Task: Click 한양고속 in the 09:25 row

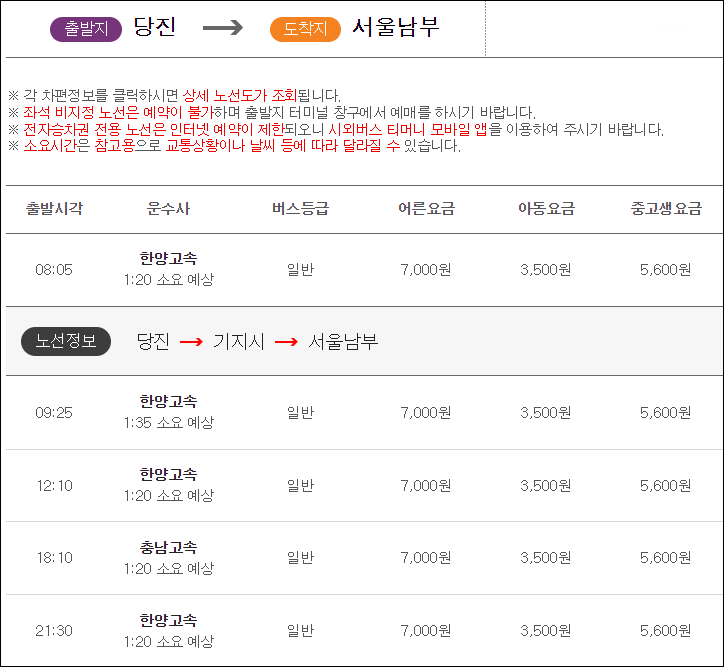Action: tap(169, 402)
